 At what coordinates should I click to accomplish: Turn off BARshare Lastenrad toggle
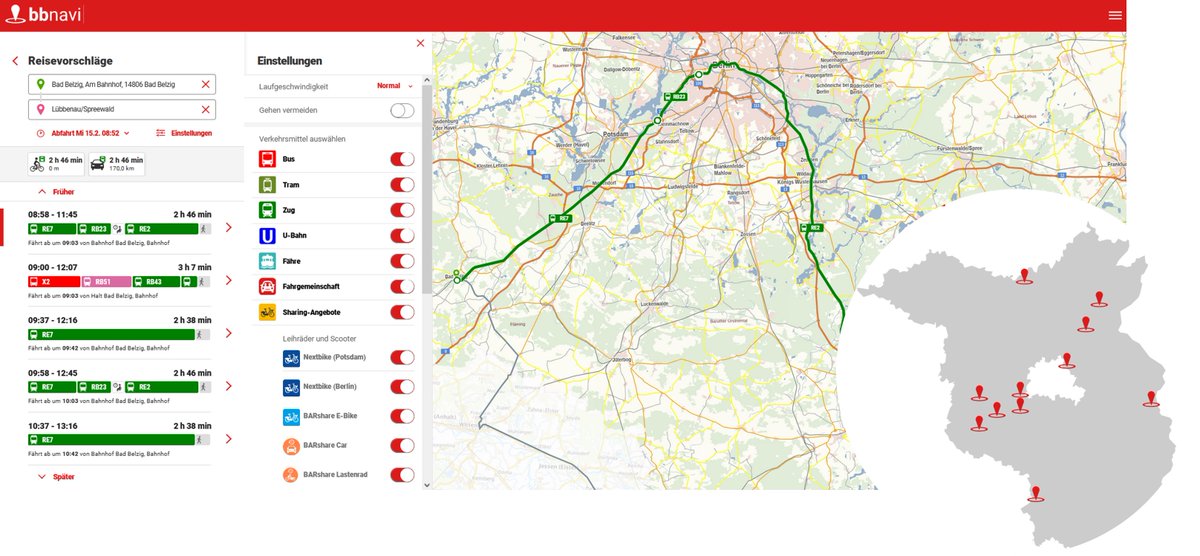coord(402,474)
